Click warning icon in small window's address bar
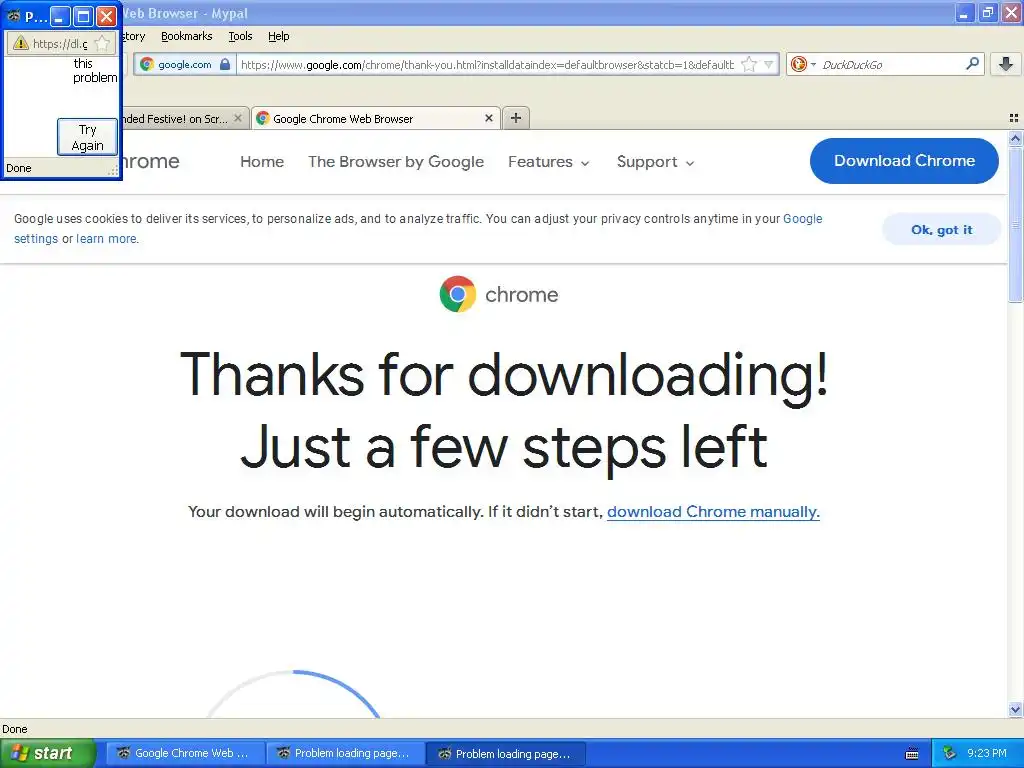1024x768 pixels. [21, 43]
